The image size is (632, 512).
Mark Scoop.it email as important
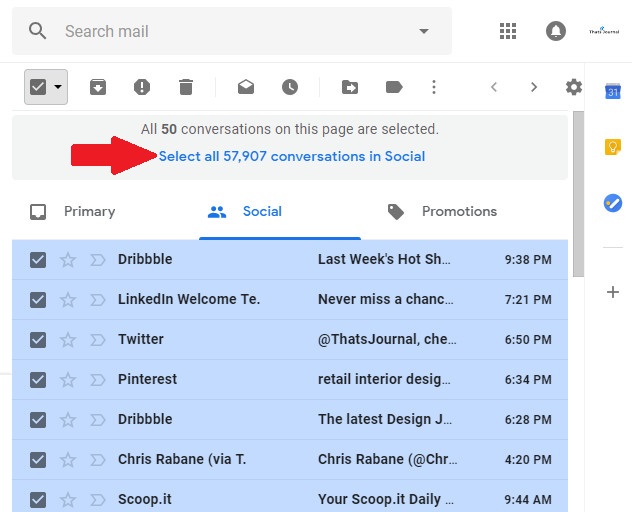click(x=98, y=500)
